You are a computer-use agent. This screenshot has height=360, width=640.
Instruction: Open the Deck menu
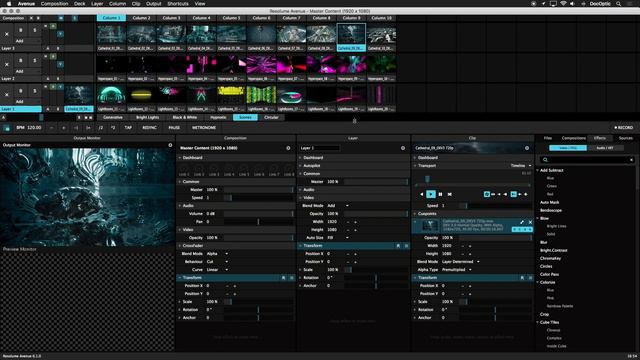click(x=80, y=4)
